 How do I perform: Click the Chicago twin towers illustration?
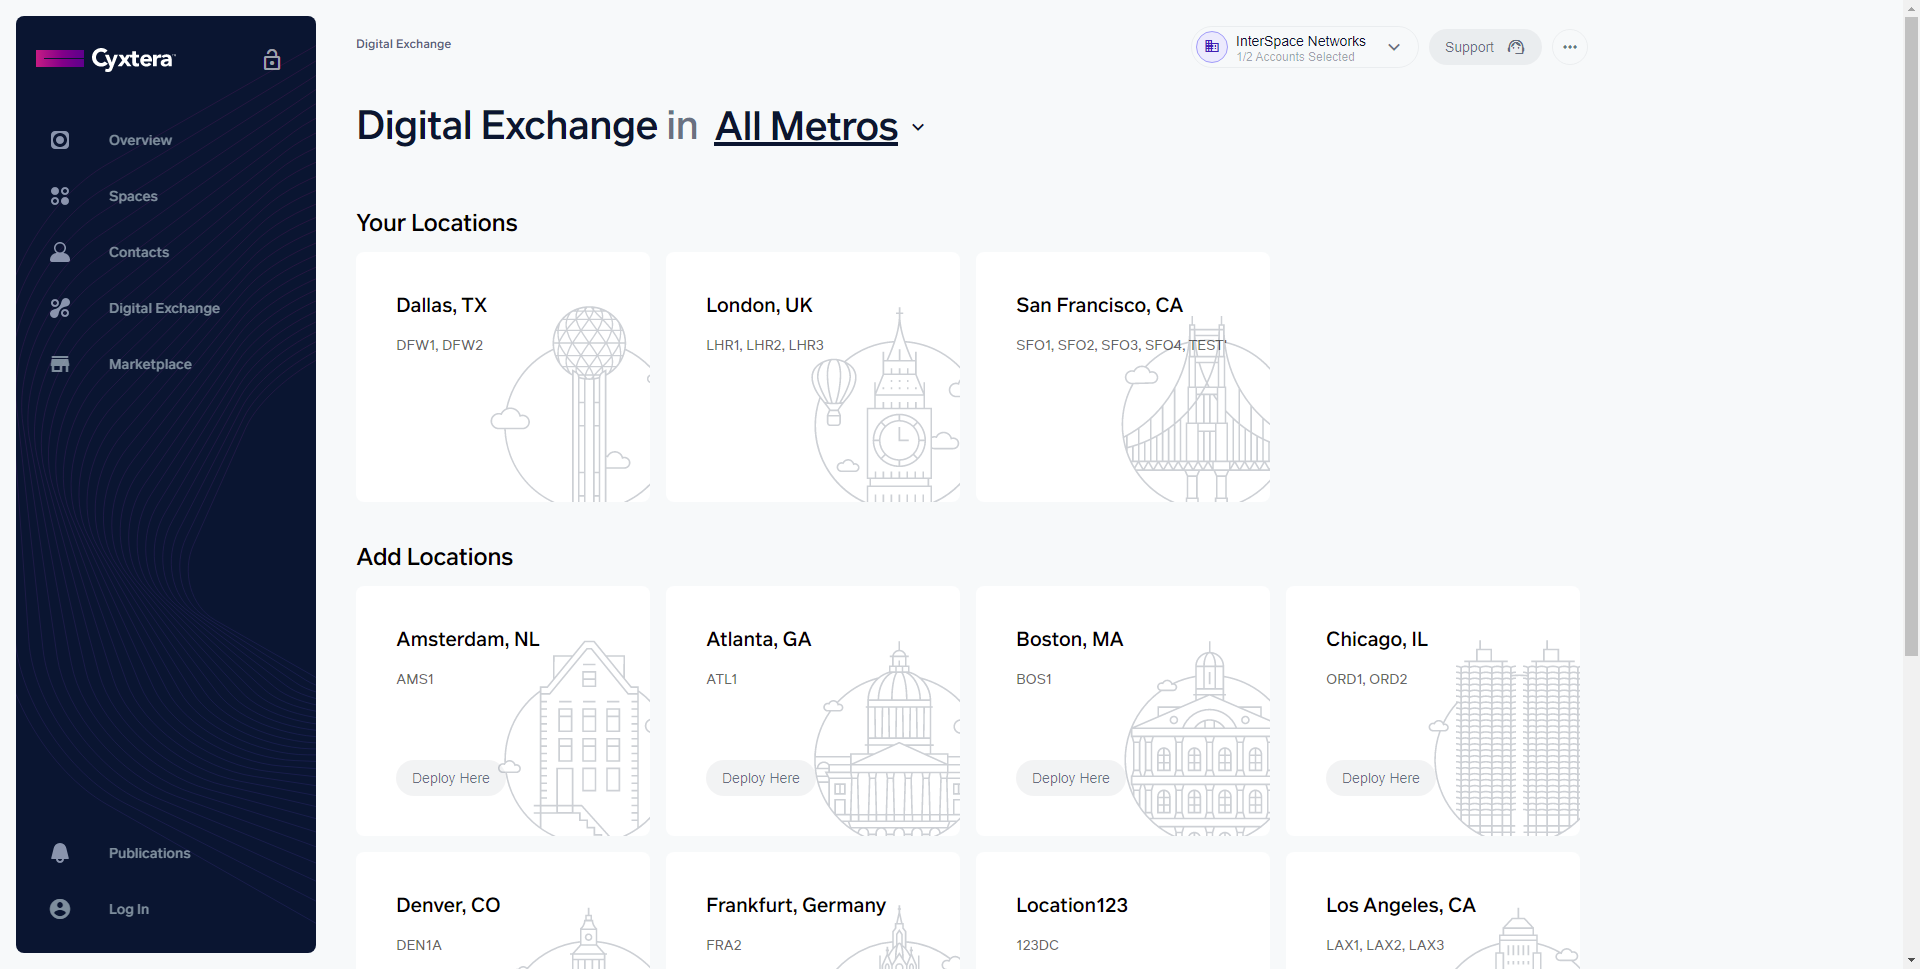(x=1506, y=738)
